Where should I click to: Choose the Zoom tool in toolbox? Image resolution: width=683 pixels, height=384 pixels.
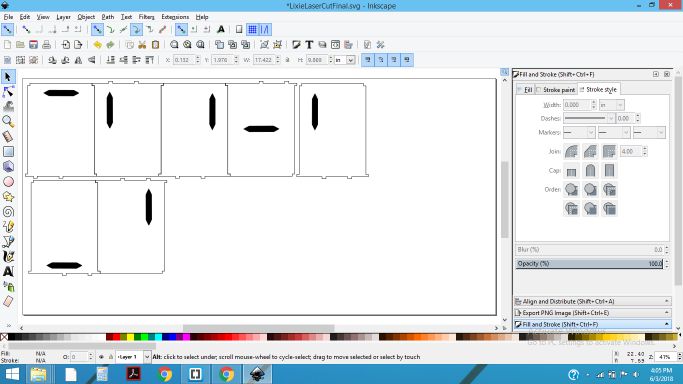8,121
